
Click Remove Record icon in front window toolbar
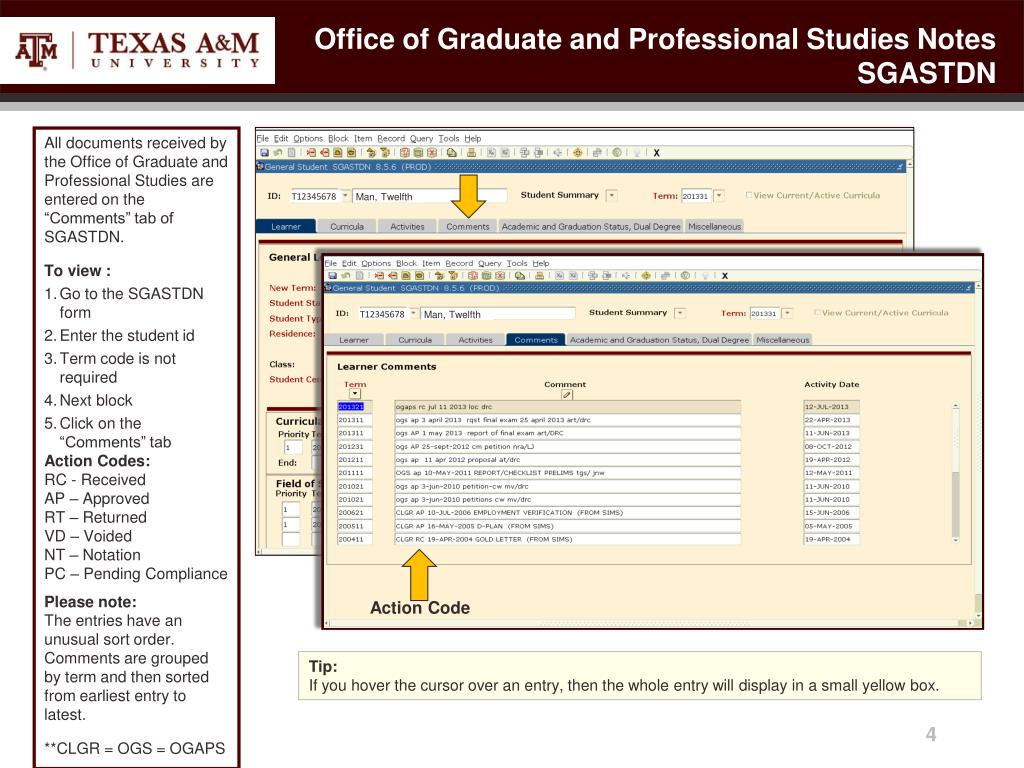pyautogui.click(x=392, y=276)
